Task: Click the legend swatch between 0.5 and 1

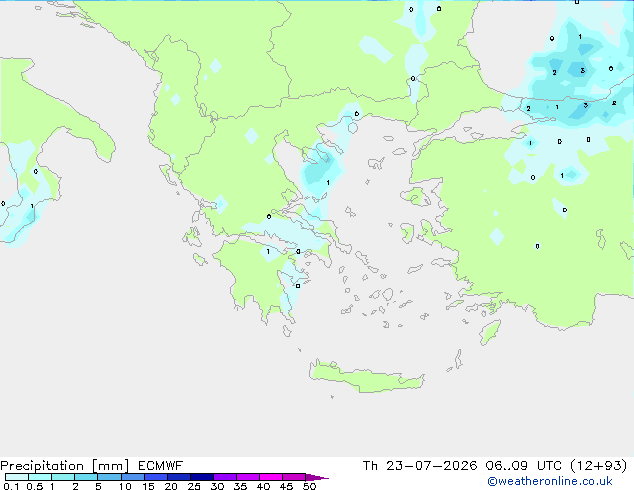Action: coord(40,477)
